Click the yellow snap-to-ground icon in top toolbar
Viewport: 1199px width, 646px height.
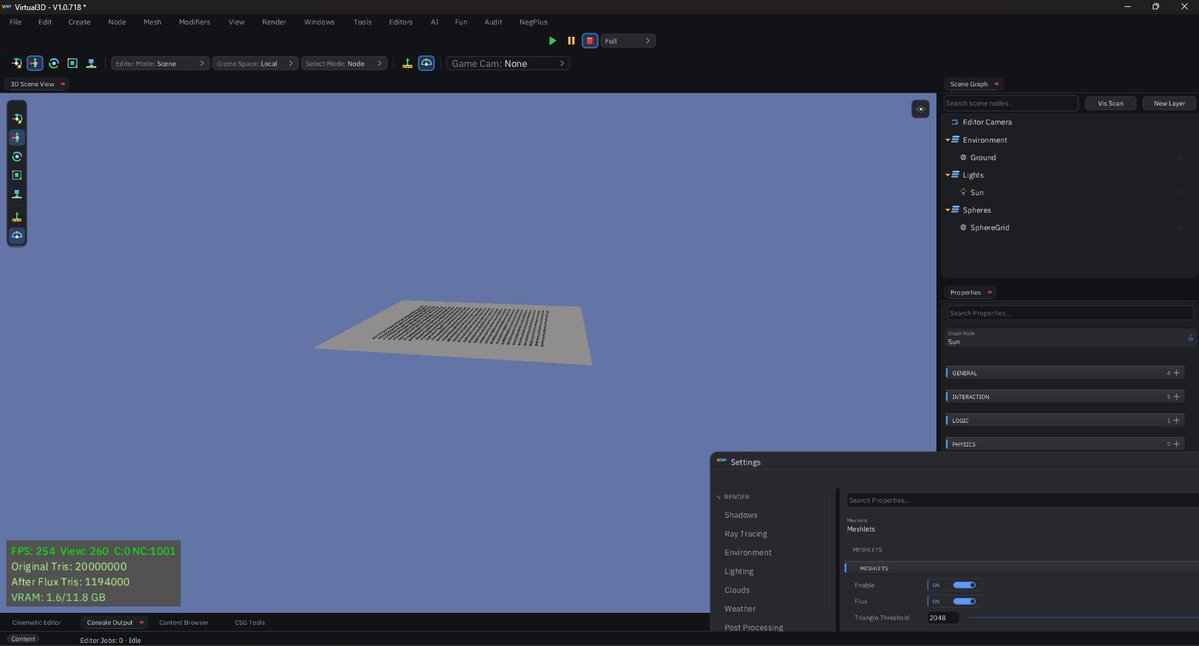(408, 63)
